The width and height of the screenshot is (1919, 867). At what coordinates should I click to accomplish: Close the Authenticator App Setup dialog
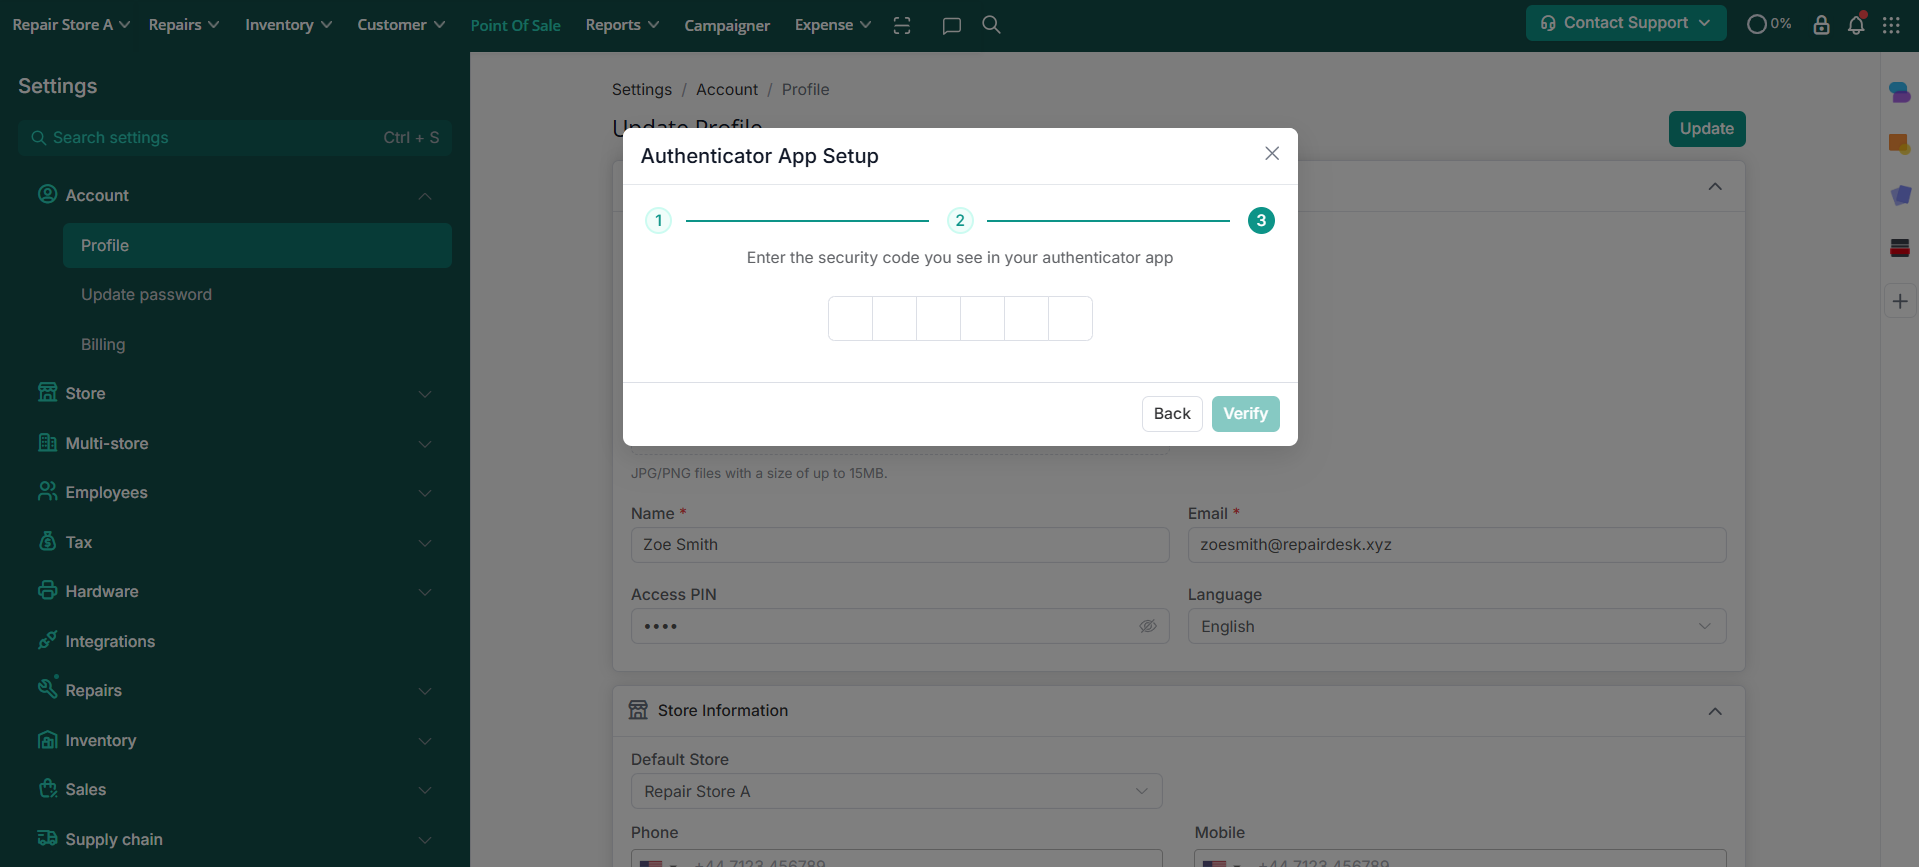1272,153
